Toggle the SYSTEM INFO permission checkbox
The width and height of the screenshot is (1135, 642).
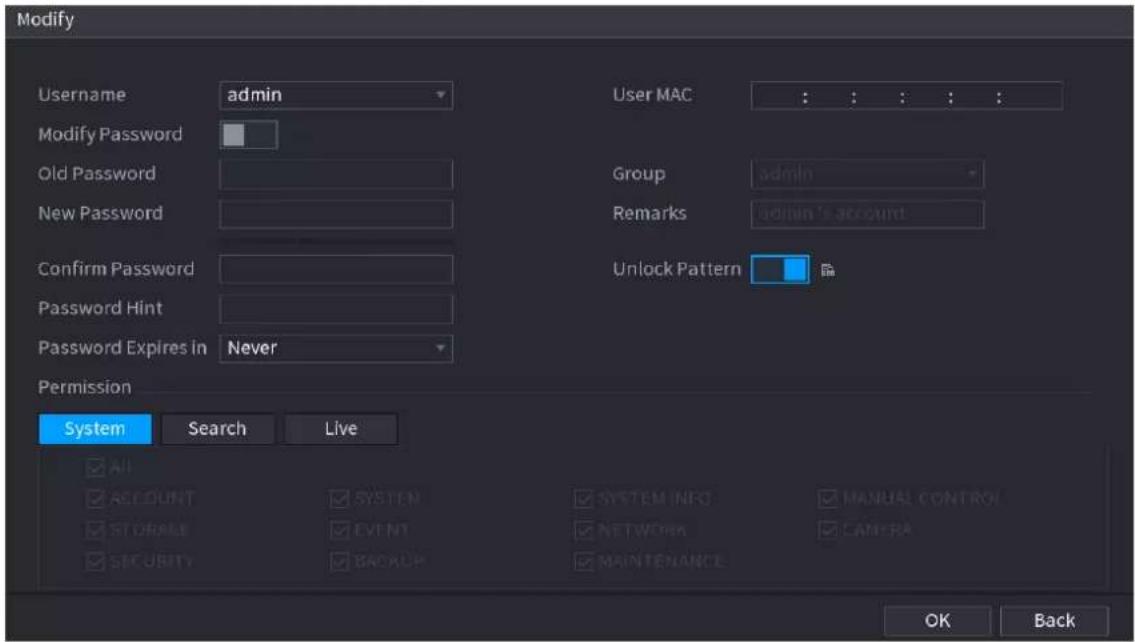coord(583,499)
